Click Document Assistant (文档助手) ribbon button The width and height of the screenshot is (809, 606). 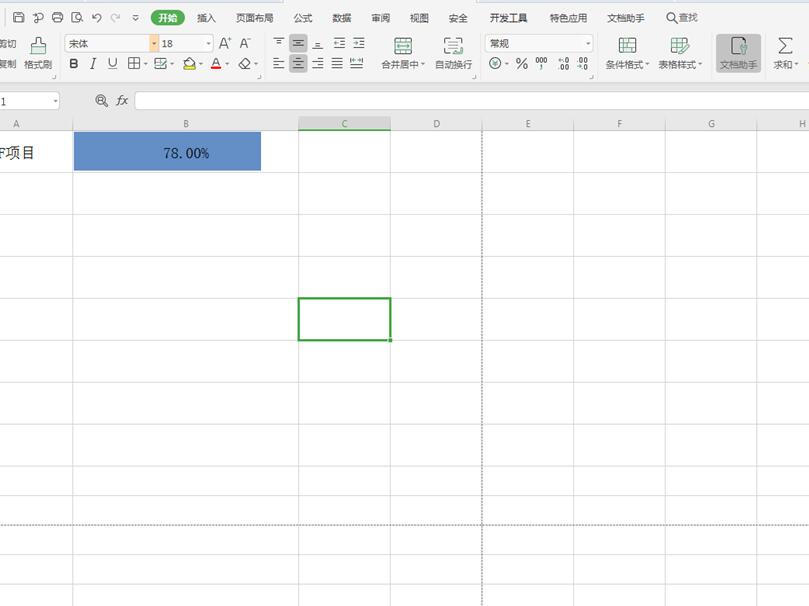click(738, 53)
